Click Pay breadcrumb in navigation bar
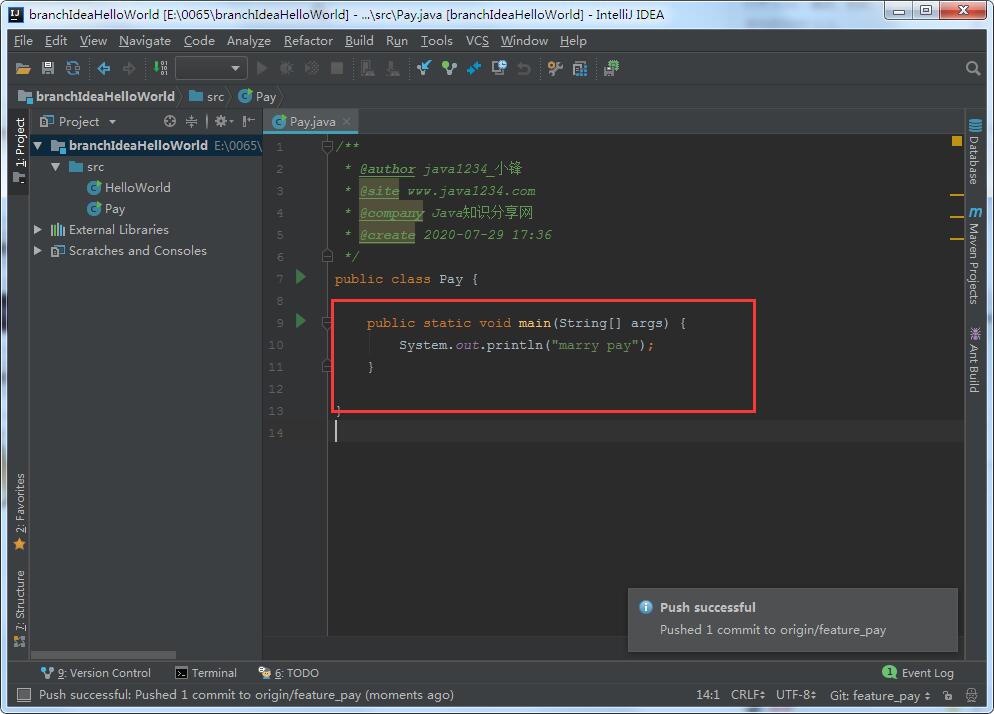Screen dimensions: 994x714 click(x=257, y=96)
